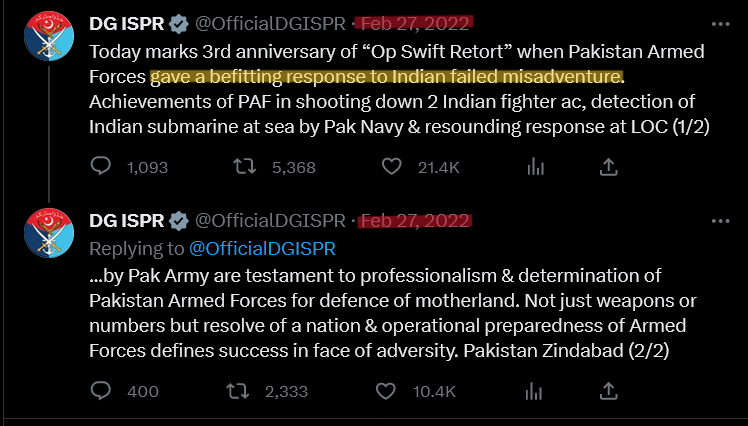This screenshot has height=426, width=748.
Task: Open DG ISPR profile name on first tweet
Action: point(126,22)
